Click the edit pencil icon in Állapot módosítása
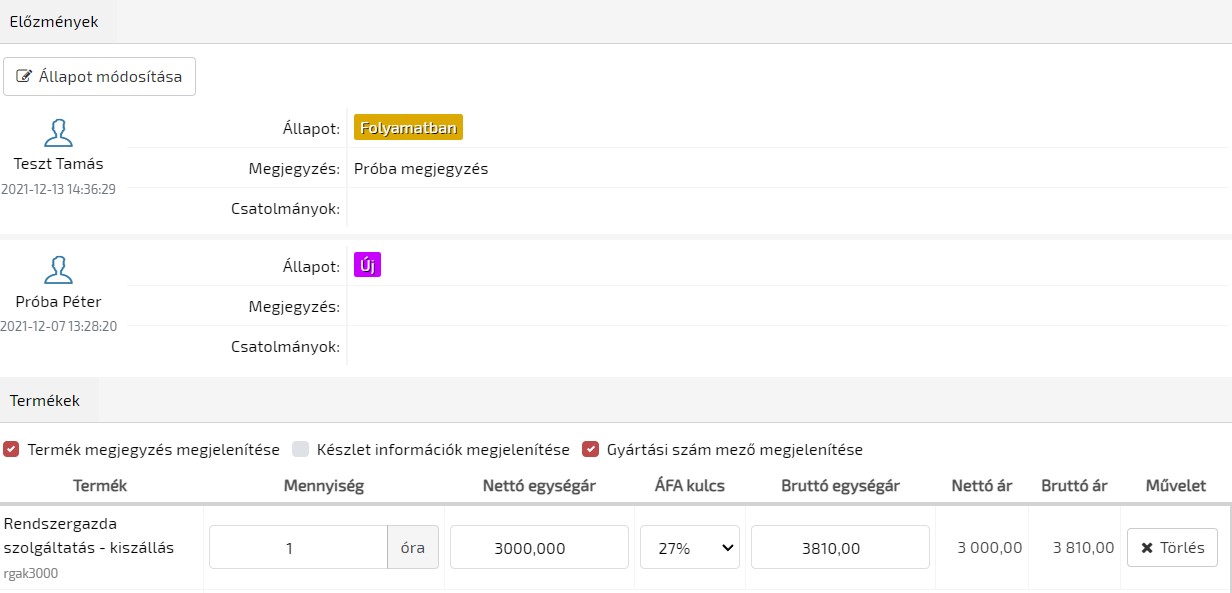Screen dimensions: 1232x593 25,77
